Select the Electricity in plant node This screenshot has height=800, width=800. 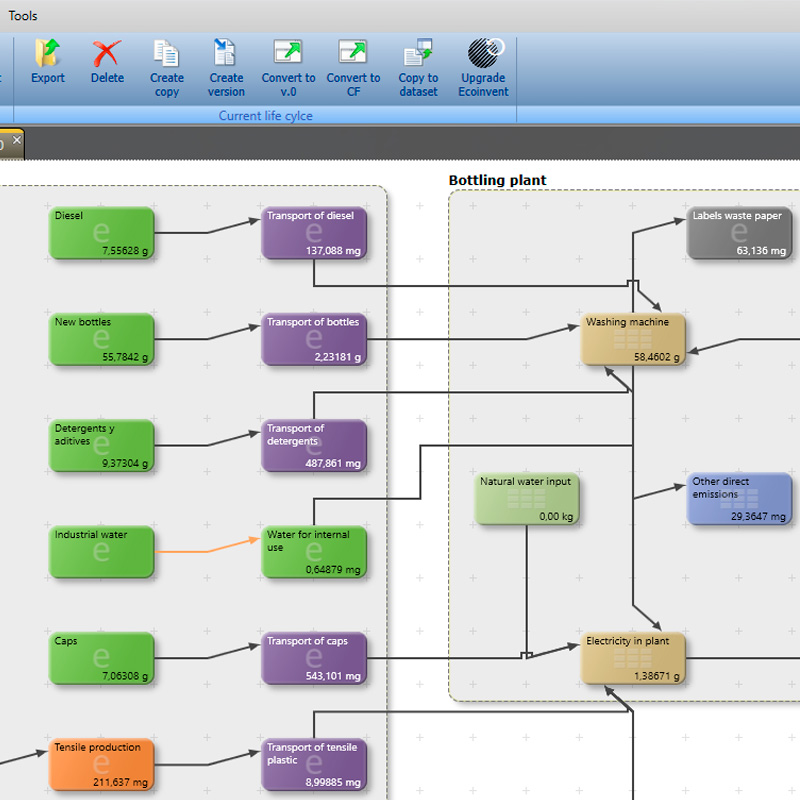[x=634, y=659]
